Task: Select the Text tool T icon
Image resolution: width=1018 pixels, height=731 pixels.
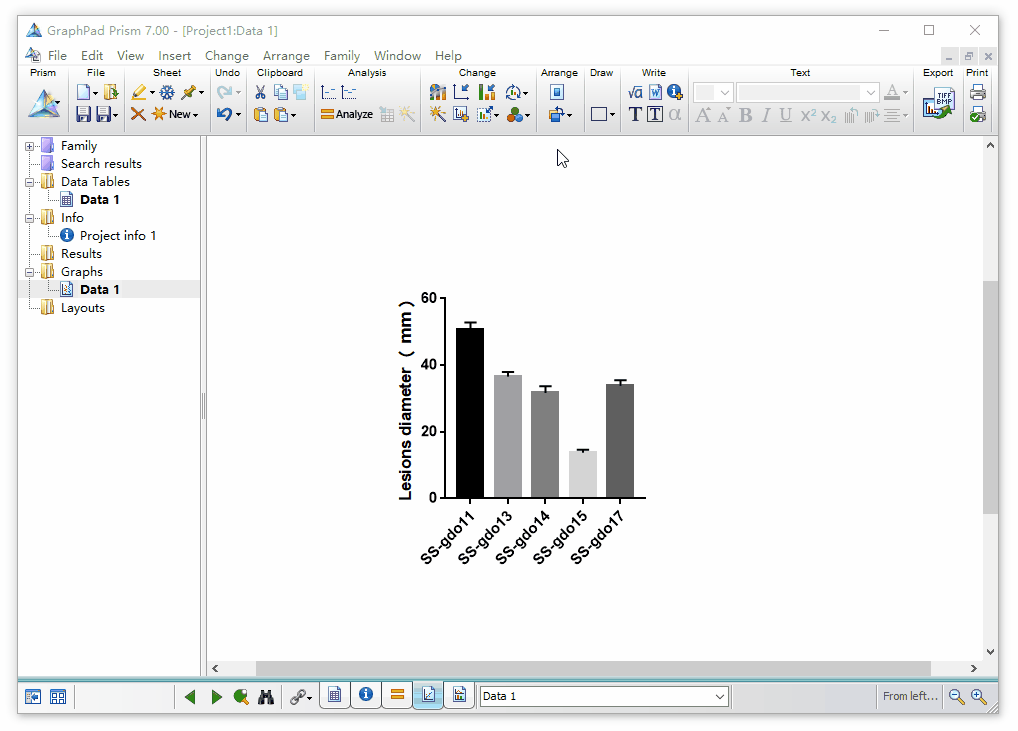Action: pos(635,115)
